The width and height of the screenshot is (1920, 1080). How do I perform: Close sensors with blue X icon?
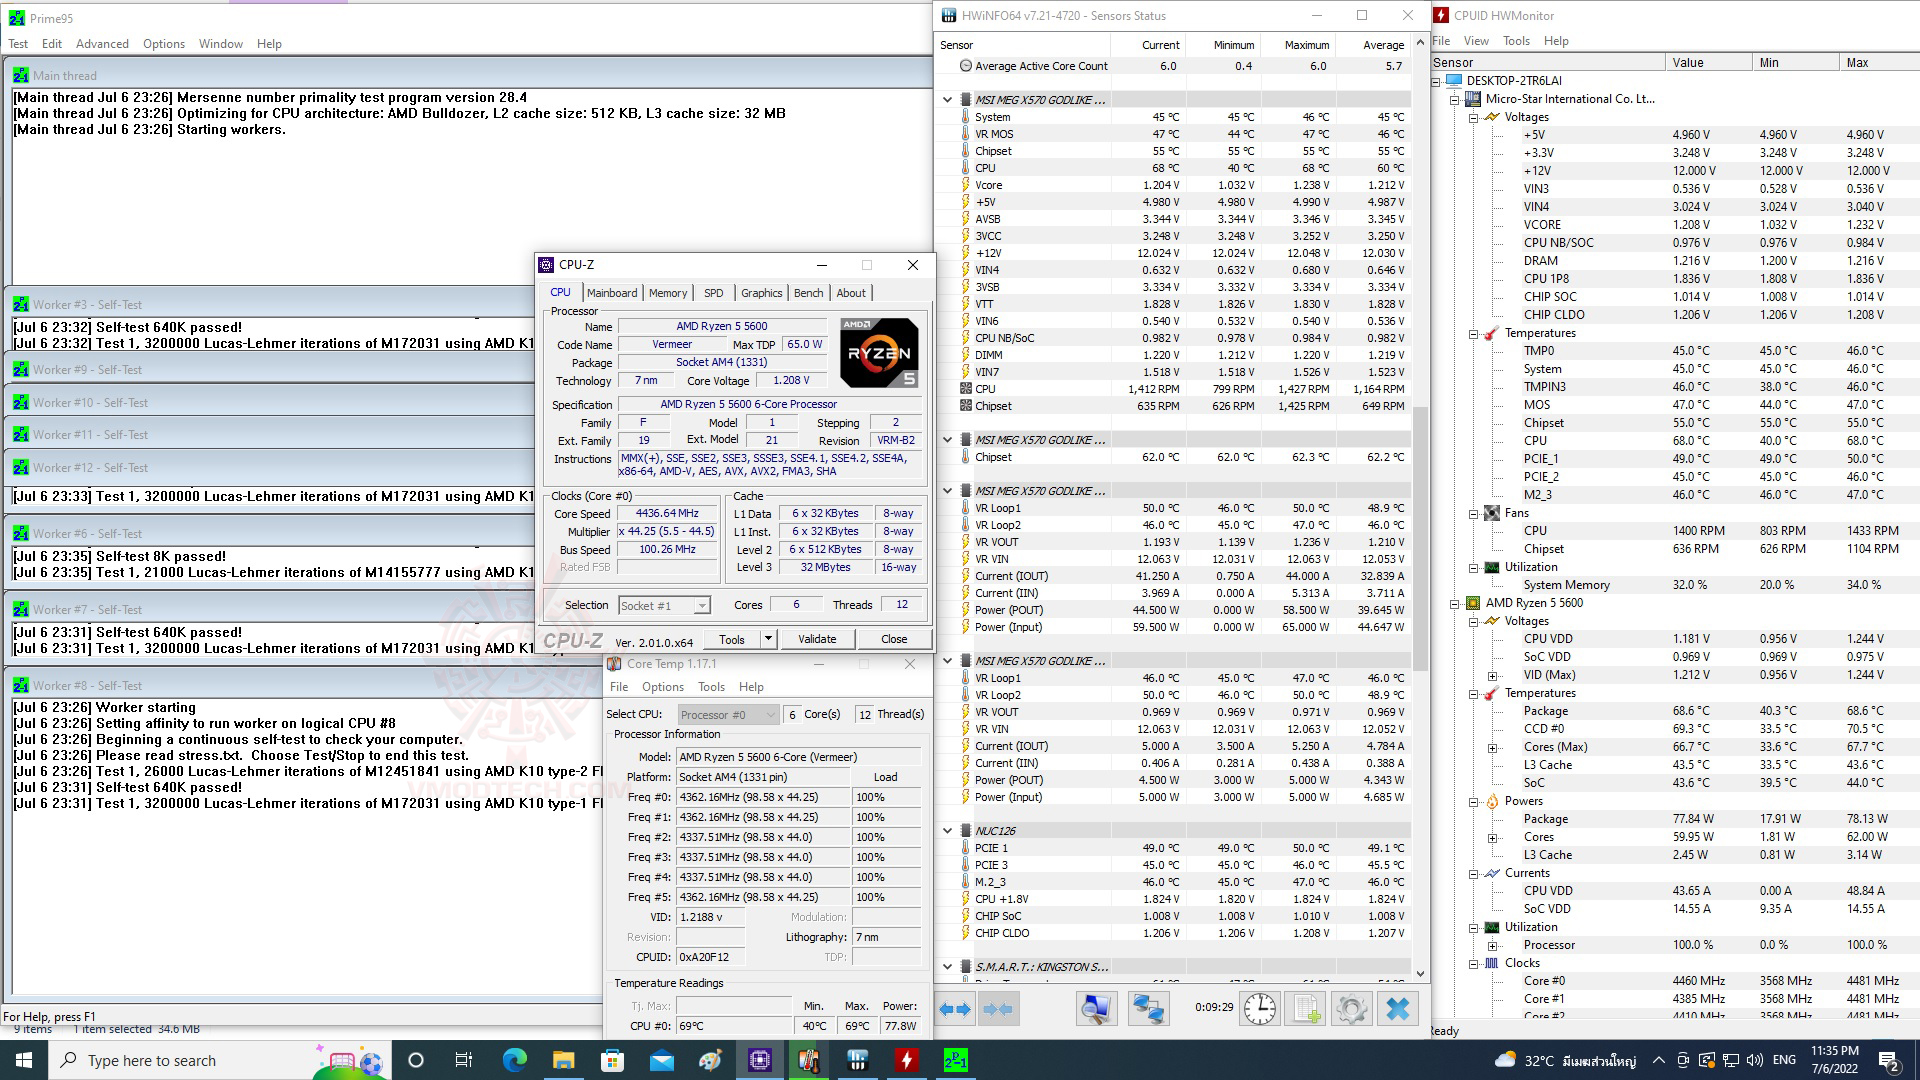pos(1397,1009)
